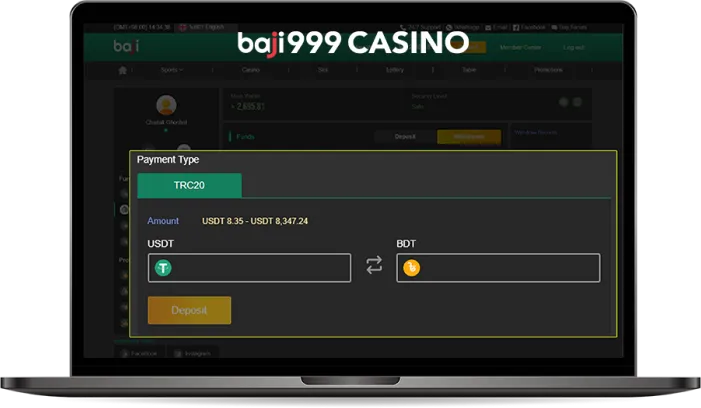Swap currencies with the exchange arrows icon
Image resolution: width=701 pixels, height=408 pixels.
pos(374,265)
